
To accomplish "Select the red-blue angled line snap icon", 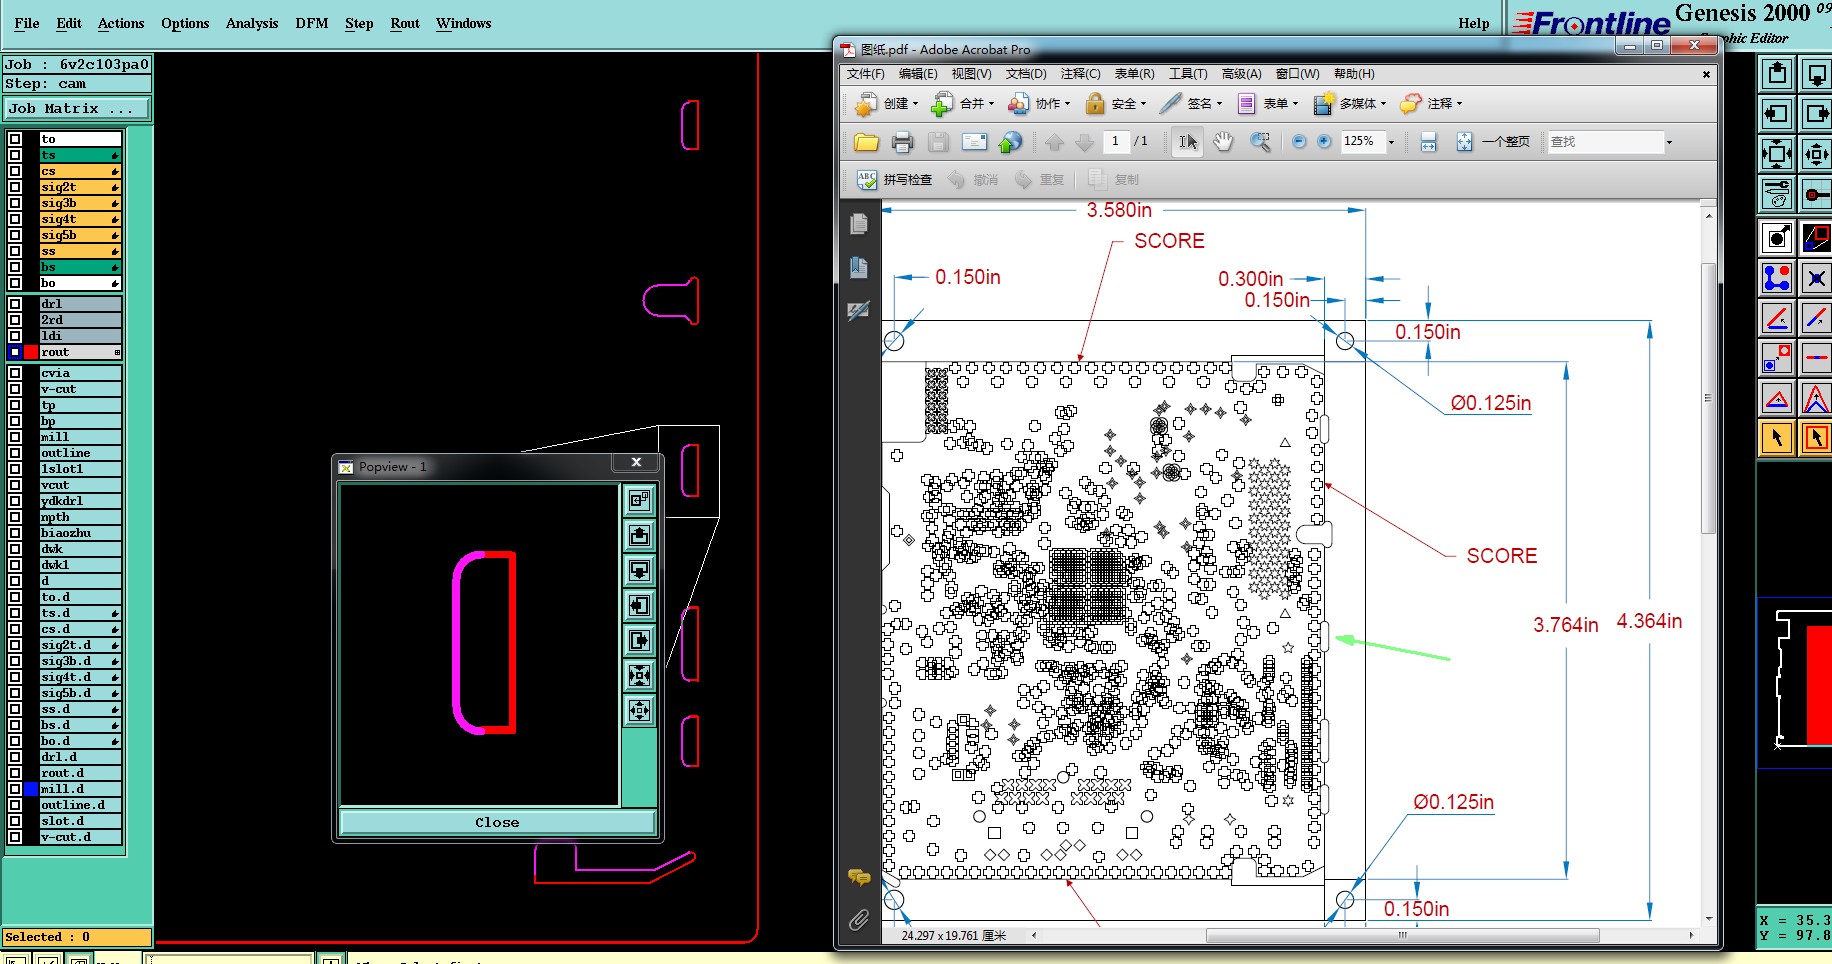I will click(1777, 318).
